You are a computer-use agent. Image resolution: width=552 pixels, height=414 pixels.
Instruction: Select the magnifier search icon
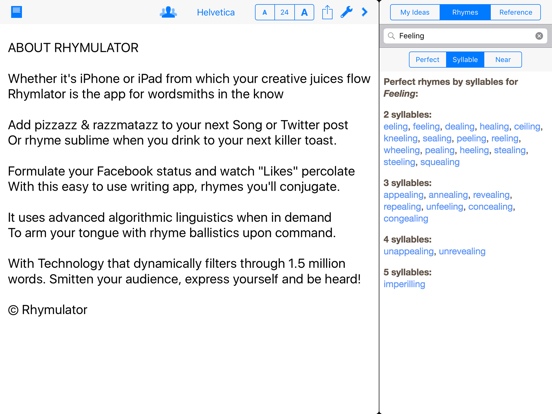coord(391,36)
